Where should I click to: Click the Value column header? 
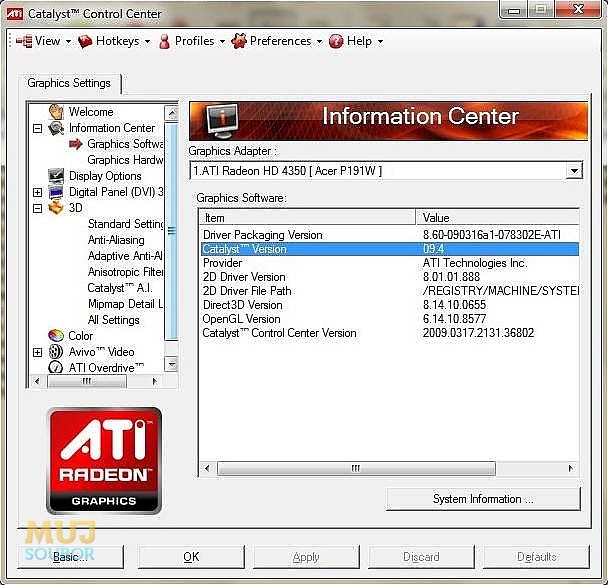(x=497, y=218)
